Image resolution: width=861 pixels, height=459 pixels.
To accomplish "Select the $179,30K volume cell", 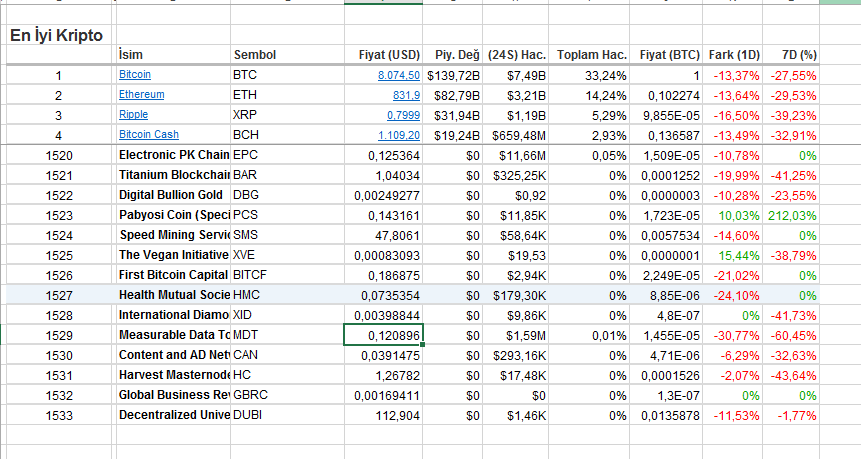I will [516, 295].
